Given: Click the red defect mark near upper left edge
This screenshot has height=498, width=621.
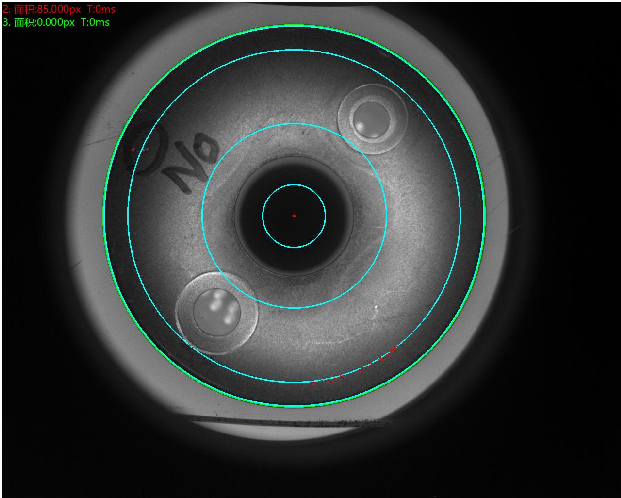Looking at the screenshot, I should tap(133, 149).
